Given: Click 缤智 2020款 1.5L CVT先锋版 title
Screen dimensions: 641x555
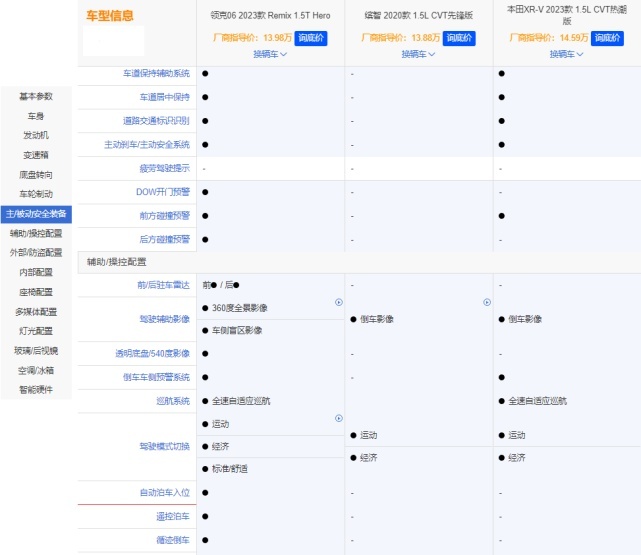Looking at the screenshot, I should click(x=419, y=16).
